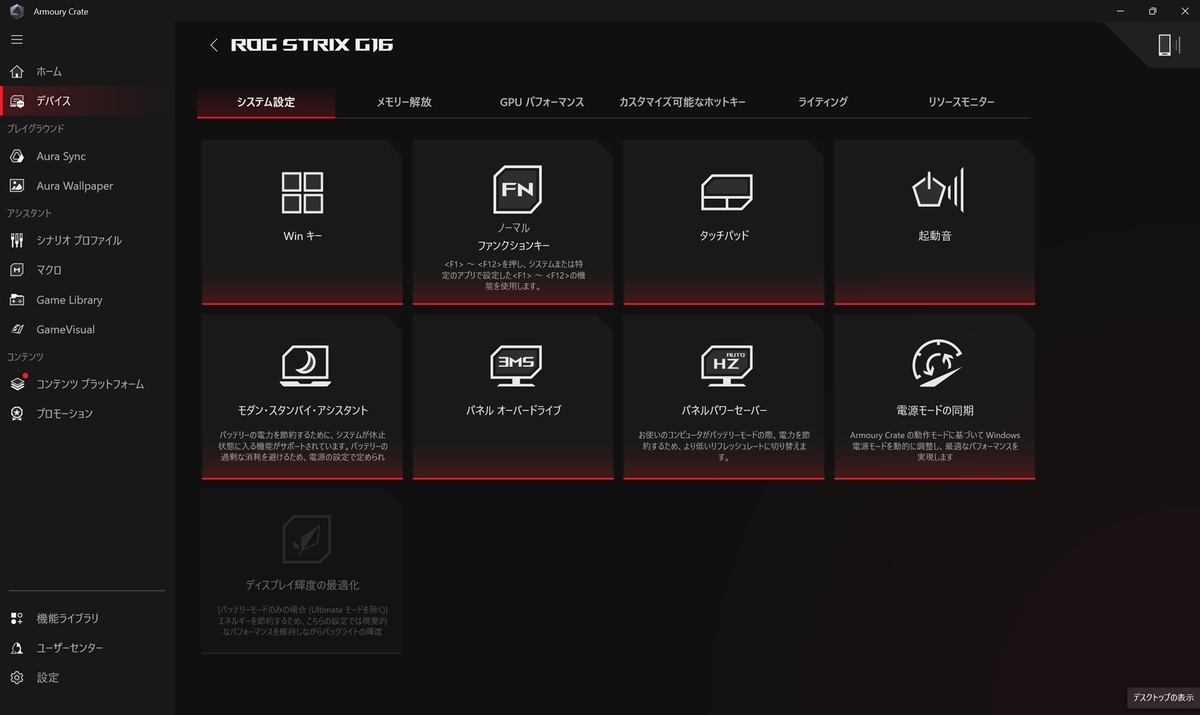The width and height of the screenshot is (1200, 715).
Task: Click the Armoury Crate title bar text
Action: click(60, 11)
